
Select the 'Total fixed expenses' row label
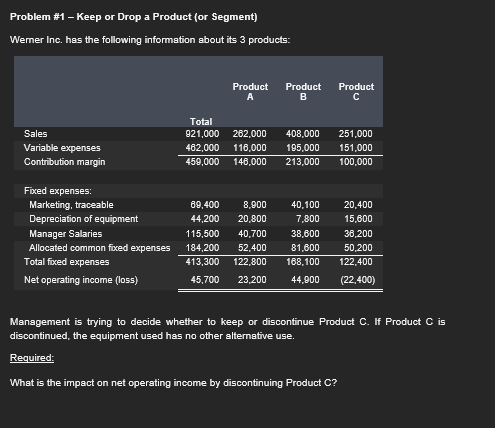[67, 262]
